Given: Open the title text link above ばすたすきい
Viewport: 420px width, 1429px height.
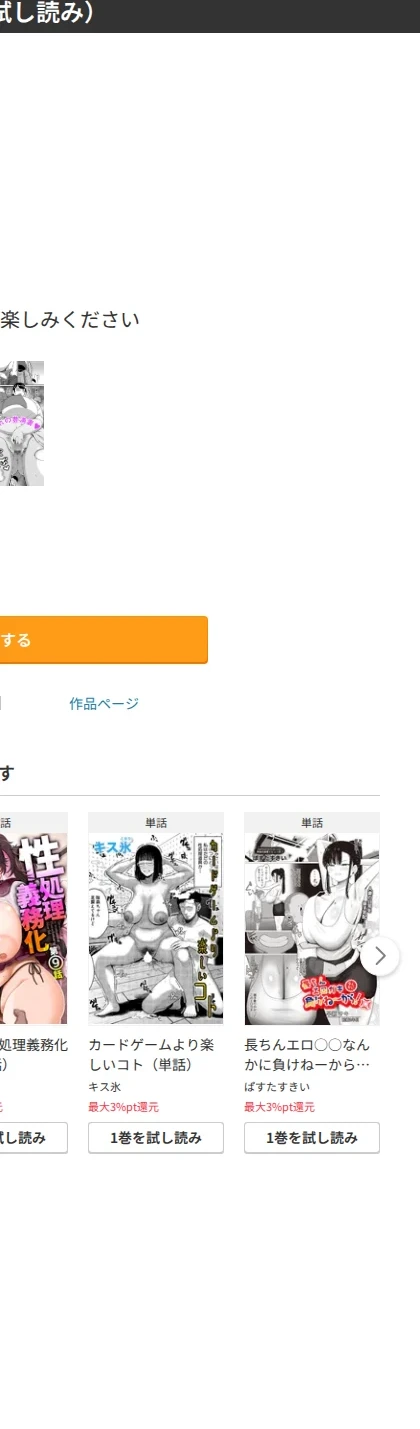Looking at the screenshot, I should [x=307, y=1055].
